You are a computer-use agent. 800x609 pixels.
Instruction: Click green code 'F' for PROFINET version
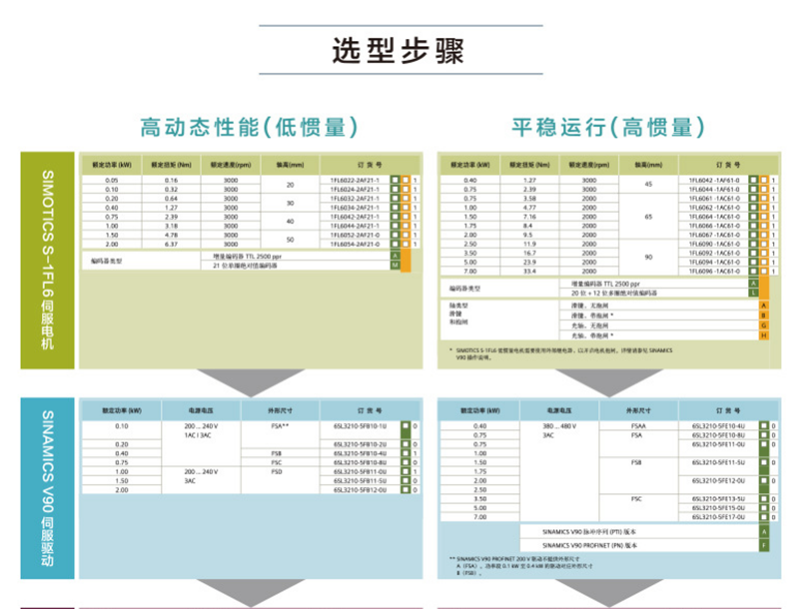(764, 545)
